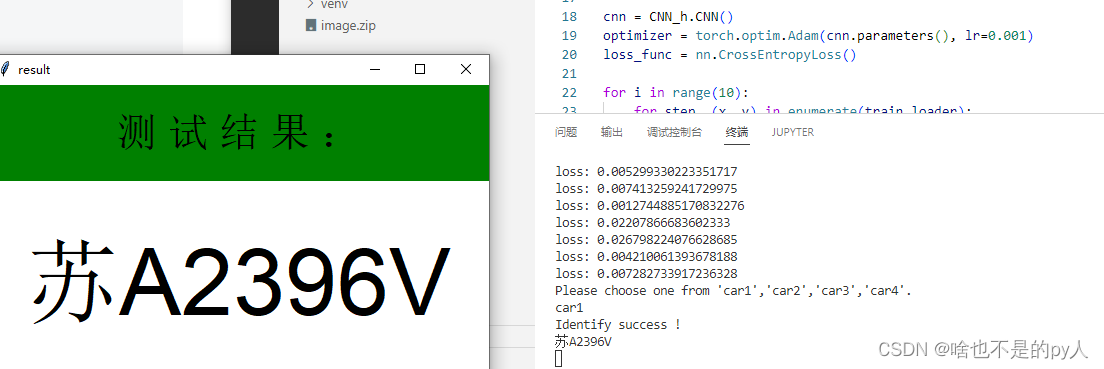Click terminal line loss: 0.02207866683602333
The width and height of the screenshot is (1104, 369).
tap(643, 223)
